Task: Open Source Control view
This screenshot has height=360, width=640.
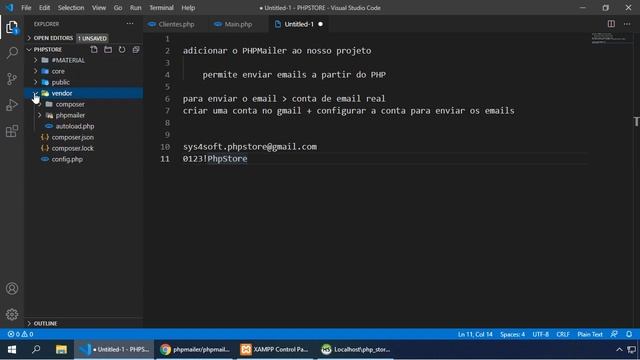Action: (x=12, y=79)
